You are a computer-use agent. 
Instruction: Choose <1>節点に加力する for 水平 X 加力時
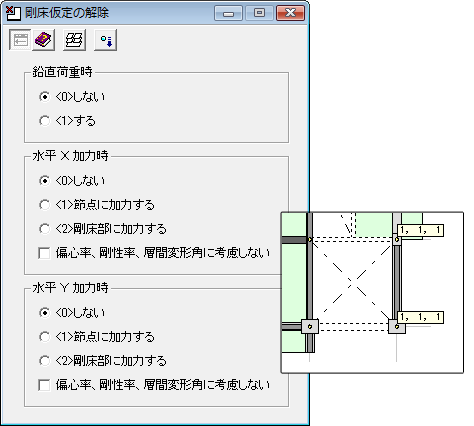click(x=44, y=205)
